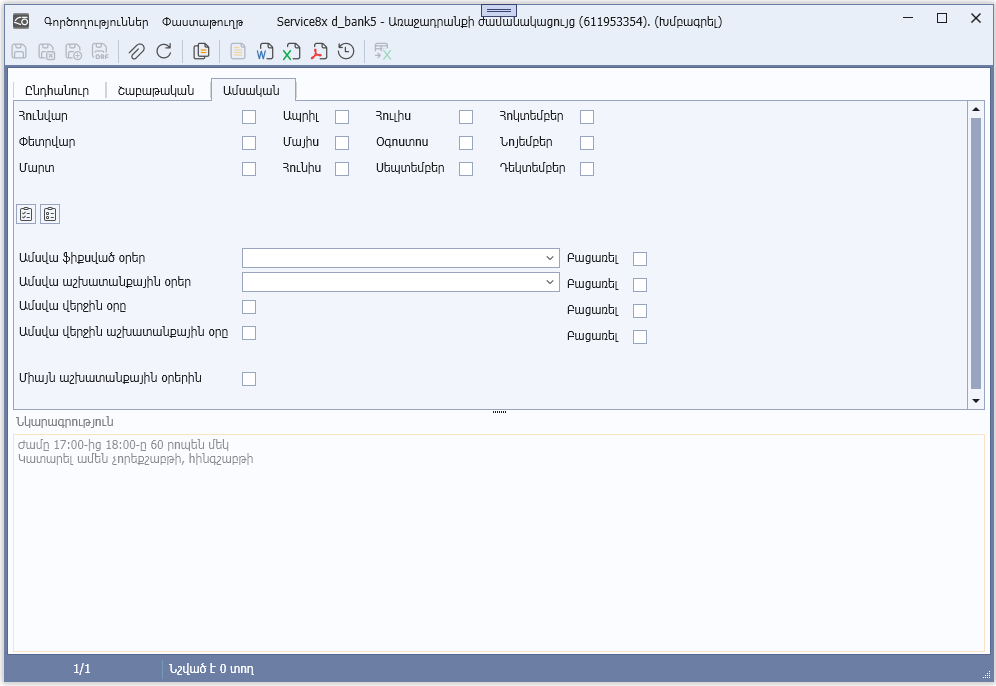Check the Հունվար month checkbox

click(249, 117)
